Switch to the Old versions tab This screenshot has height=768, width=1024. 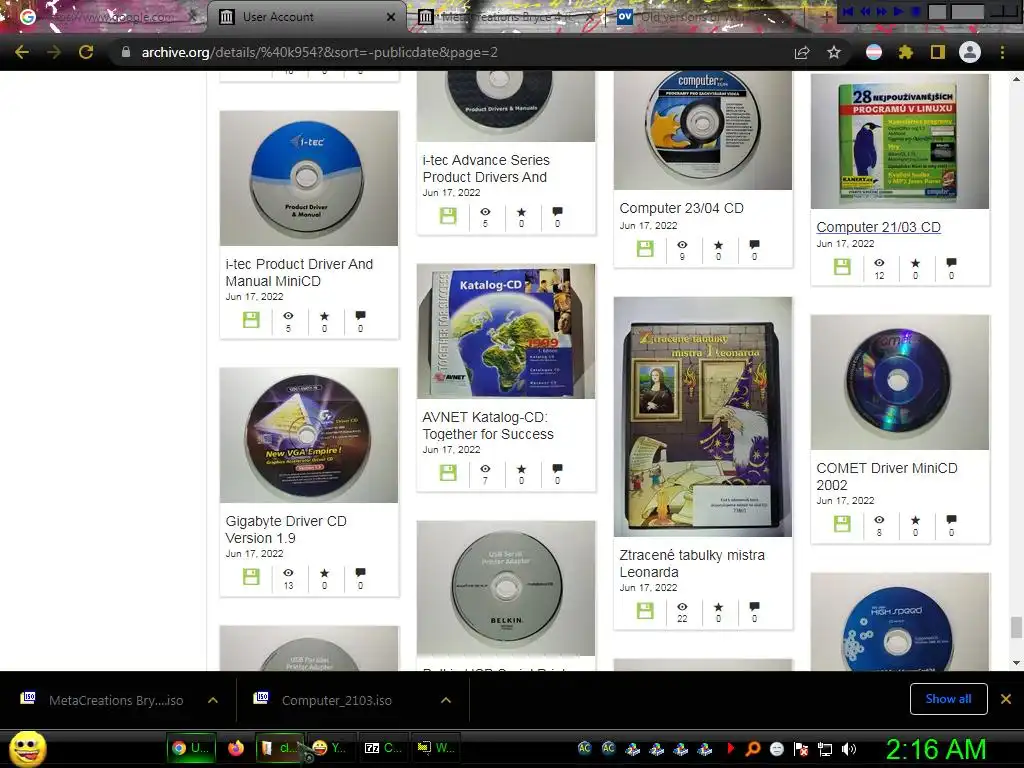(x=705, y=17)
